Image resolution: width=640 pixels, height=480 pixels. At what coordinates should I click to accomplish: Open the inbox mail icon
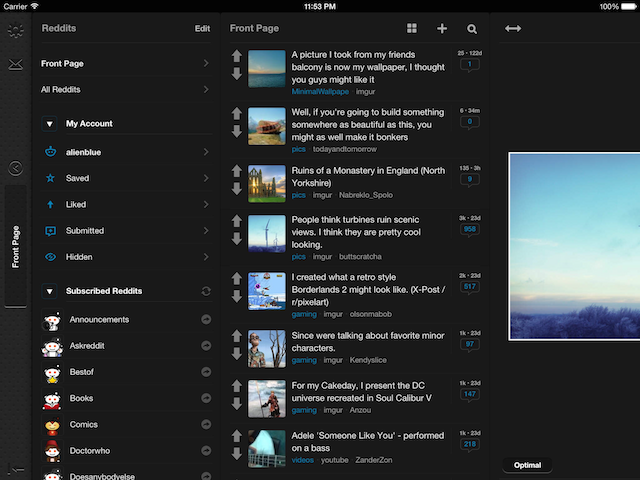tap(15, 66)
